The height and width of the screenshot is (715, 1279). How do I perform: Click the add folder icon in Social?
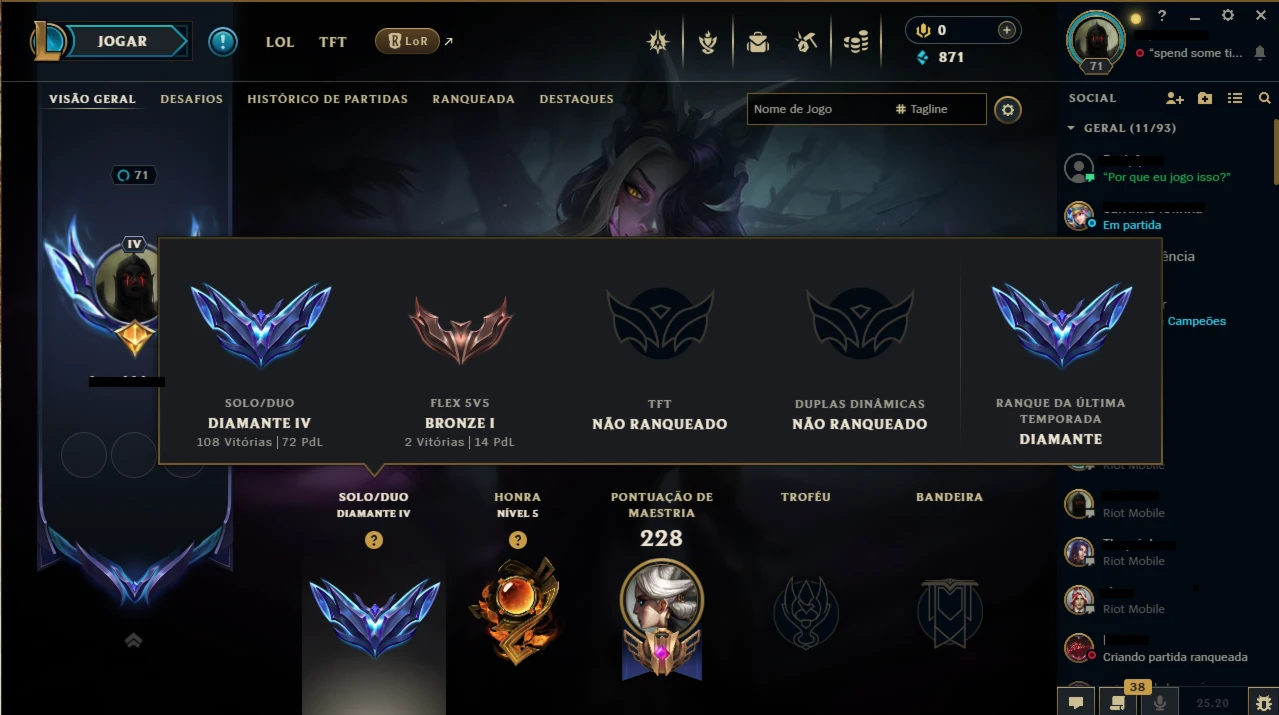point(1205,98)
